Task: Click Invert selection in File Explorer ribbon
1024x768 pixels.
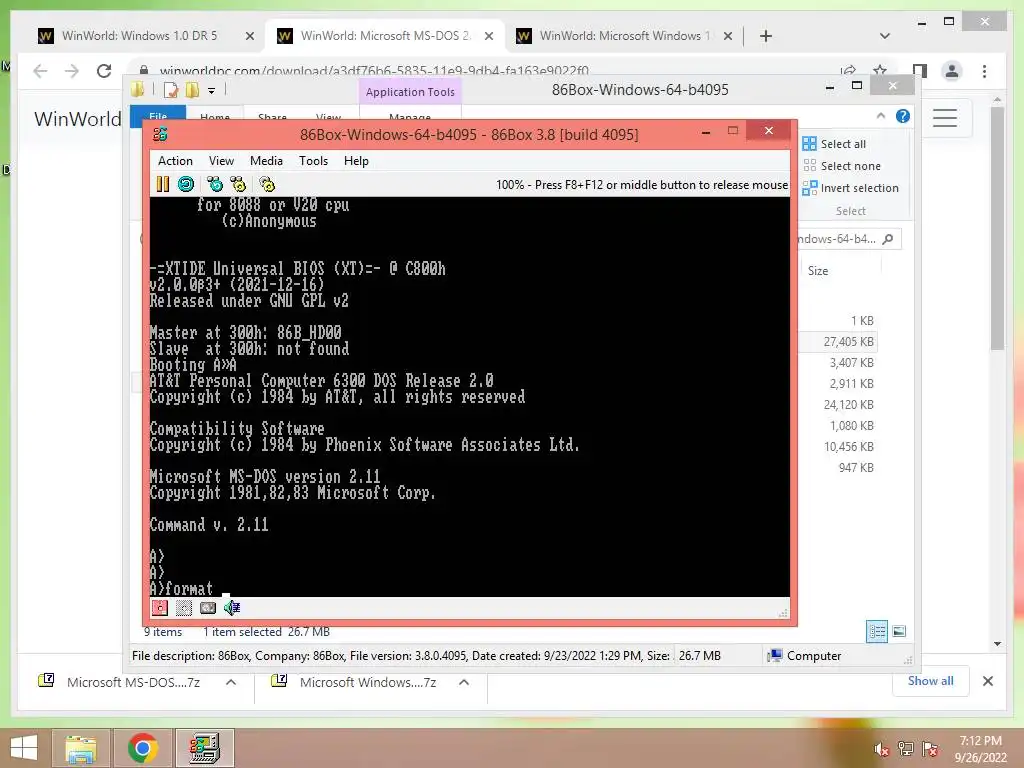Action: [x=851, y=188]
